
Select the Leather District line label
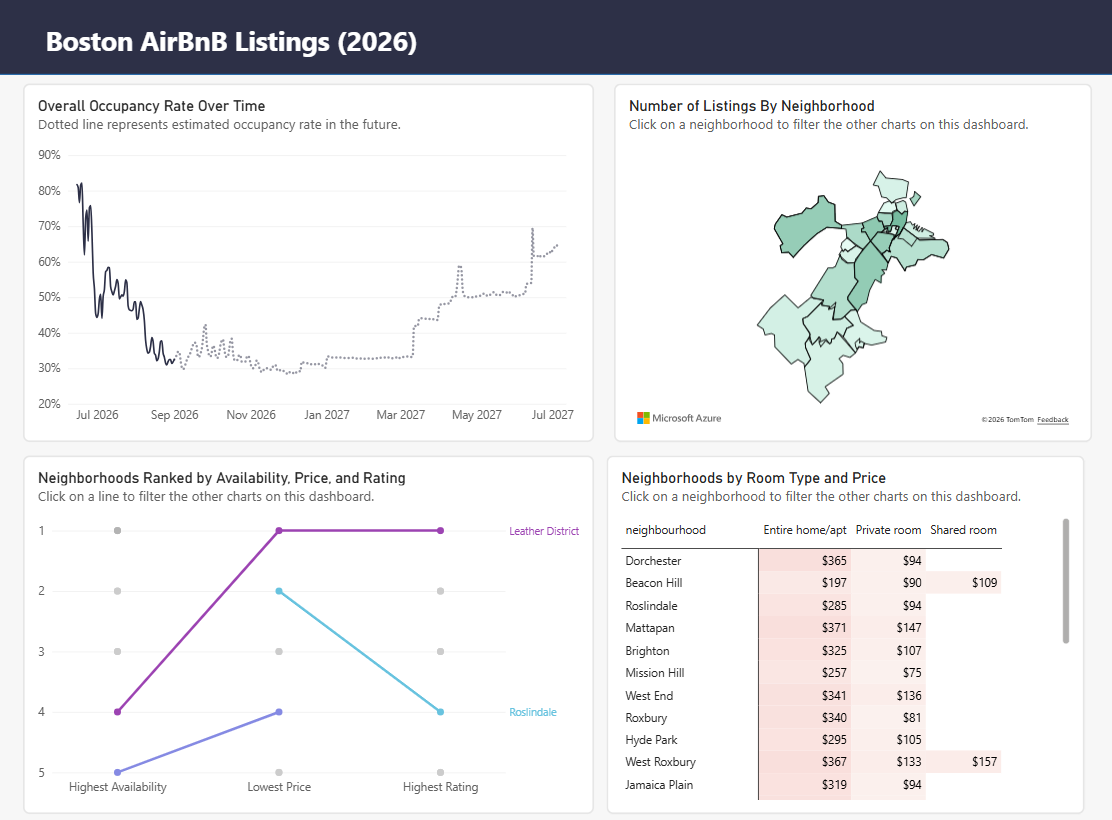pyautogui.click(x=544, y=531)
